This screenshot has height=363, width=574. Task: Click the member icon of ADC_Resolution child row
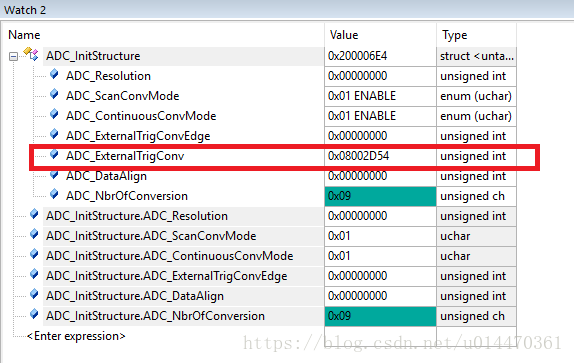click(54, 74)
